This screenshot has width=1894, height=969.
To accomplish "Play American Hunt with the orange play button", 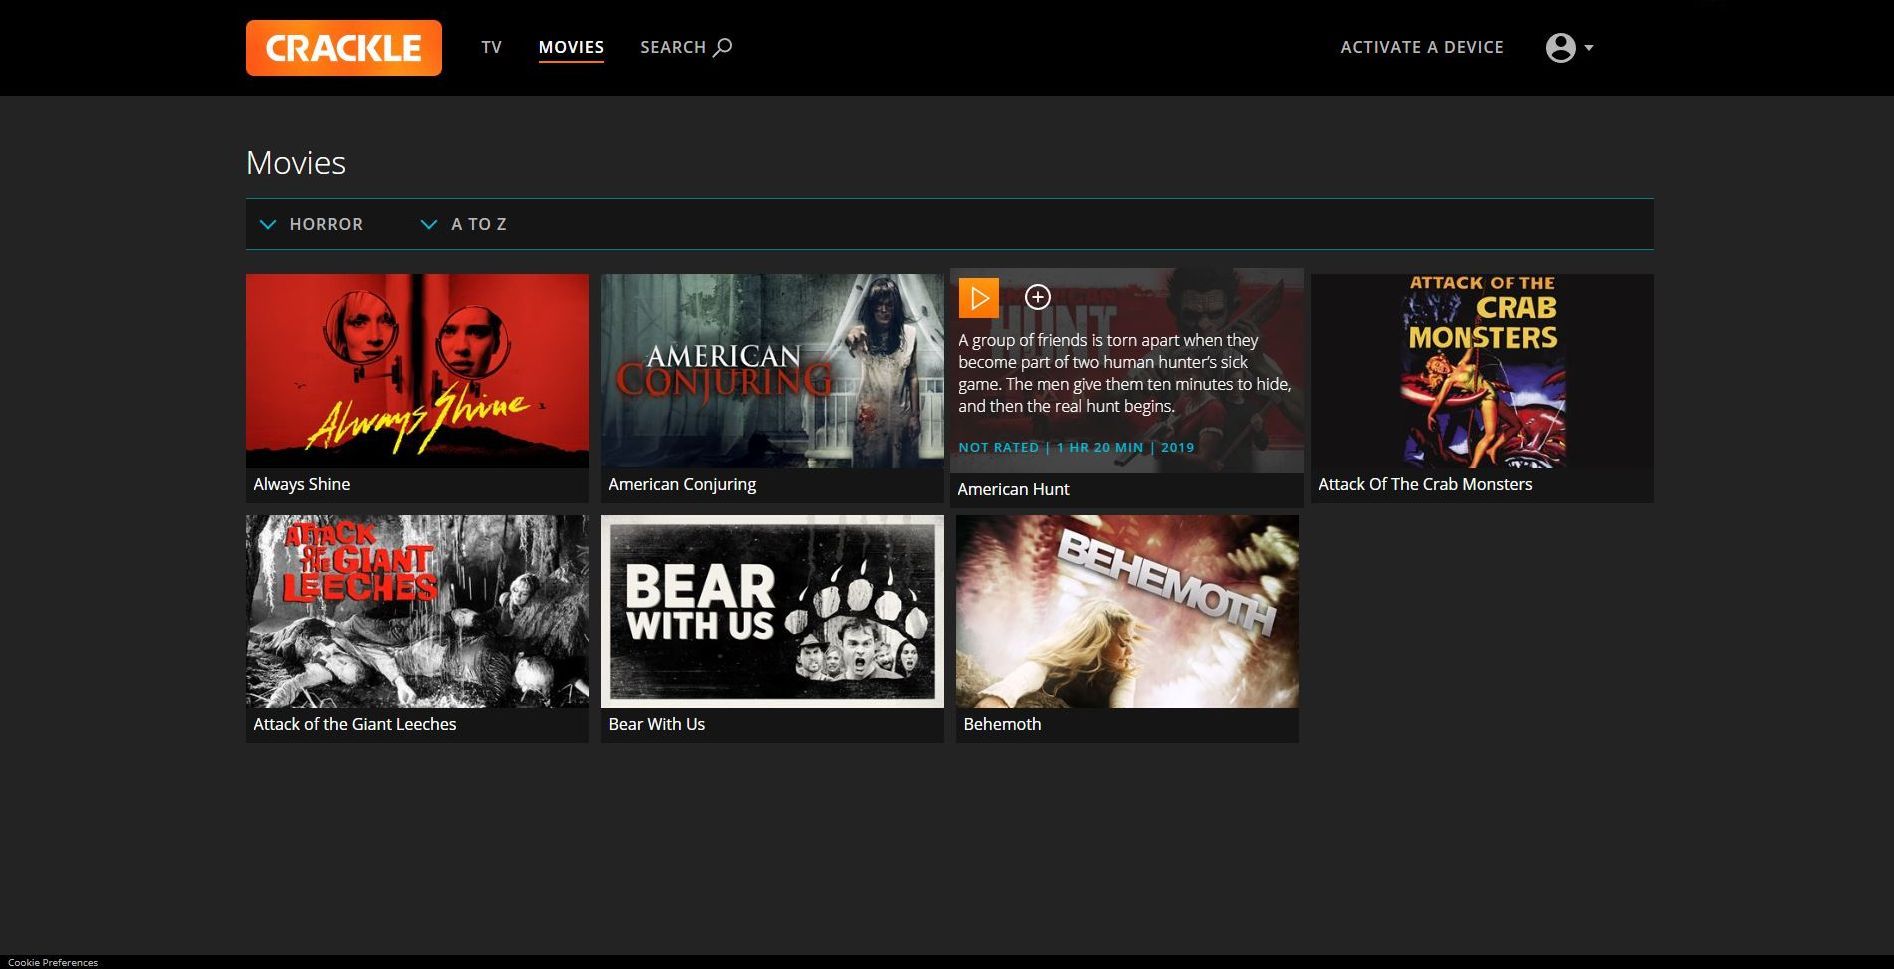I will click(x=979, y=298).
